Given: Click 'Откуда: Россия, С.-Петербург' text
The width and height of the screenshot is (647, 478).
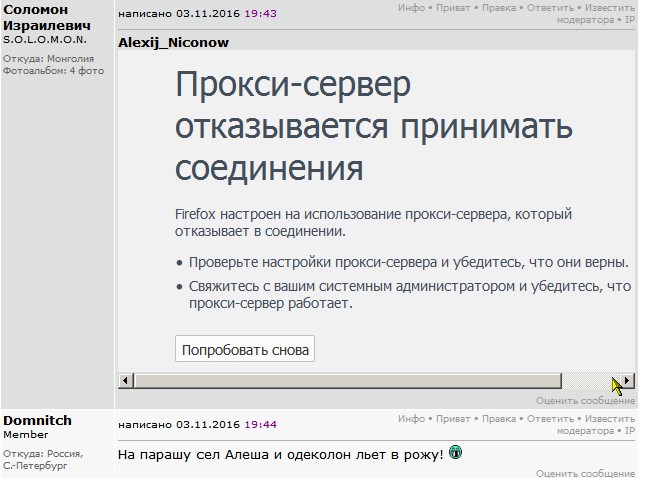Looking at the screenshot, I should 43,459.
